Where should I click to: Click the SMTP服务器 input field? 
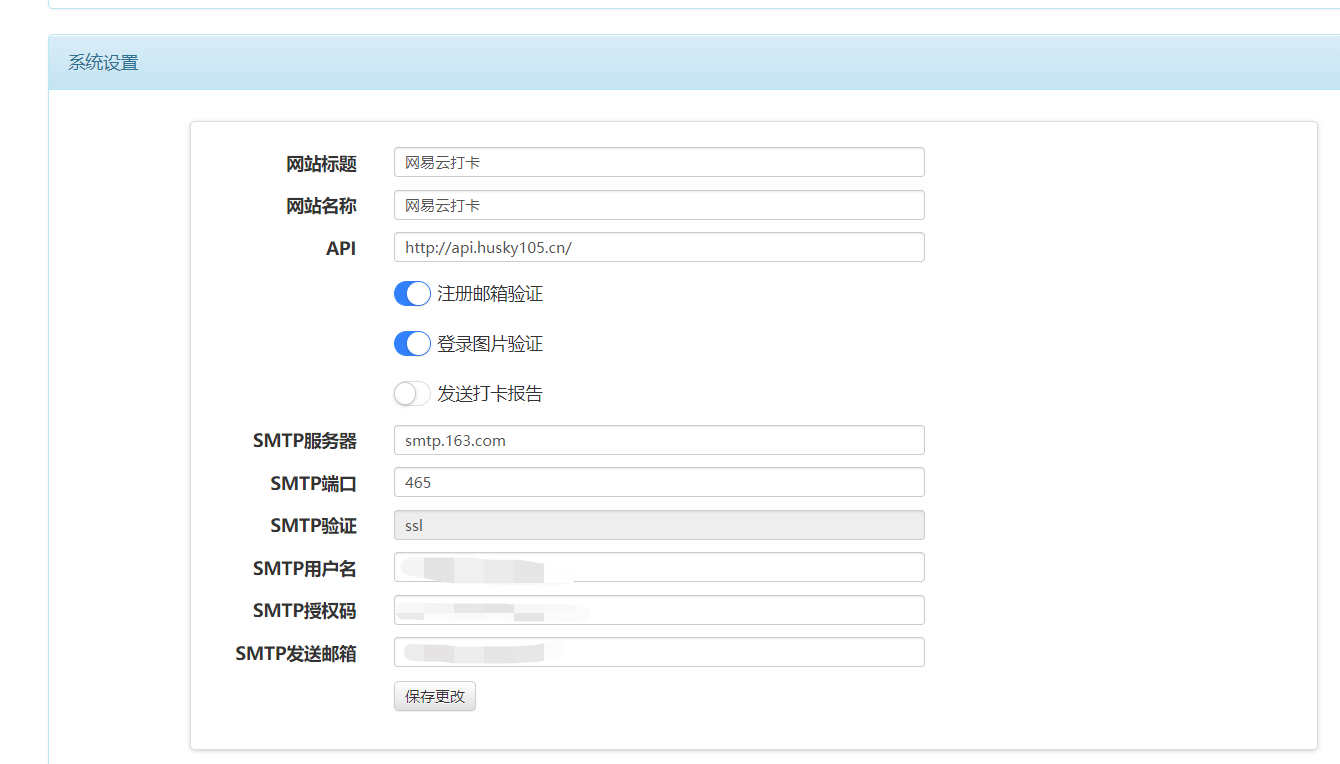[658, 440]
